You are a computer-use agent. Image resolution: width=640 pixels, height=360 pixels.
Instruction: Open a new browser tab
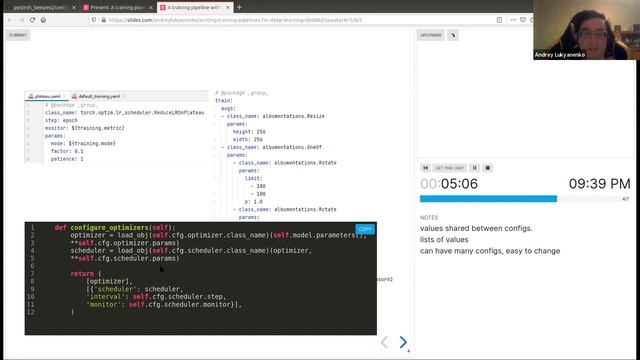239,7
